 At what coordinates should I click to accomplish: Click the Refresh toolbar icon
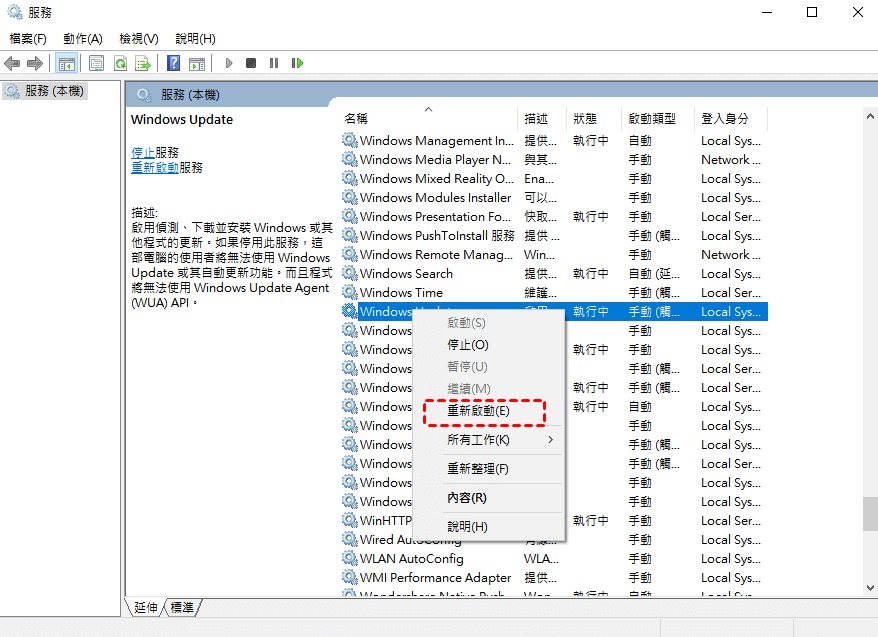[120, 64]
